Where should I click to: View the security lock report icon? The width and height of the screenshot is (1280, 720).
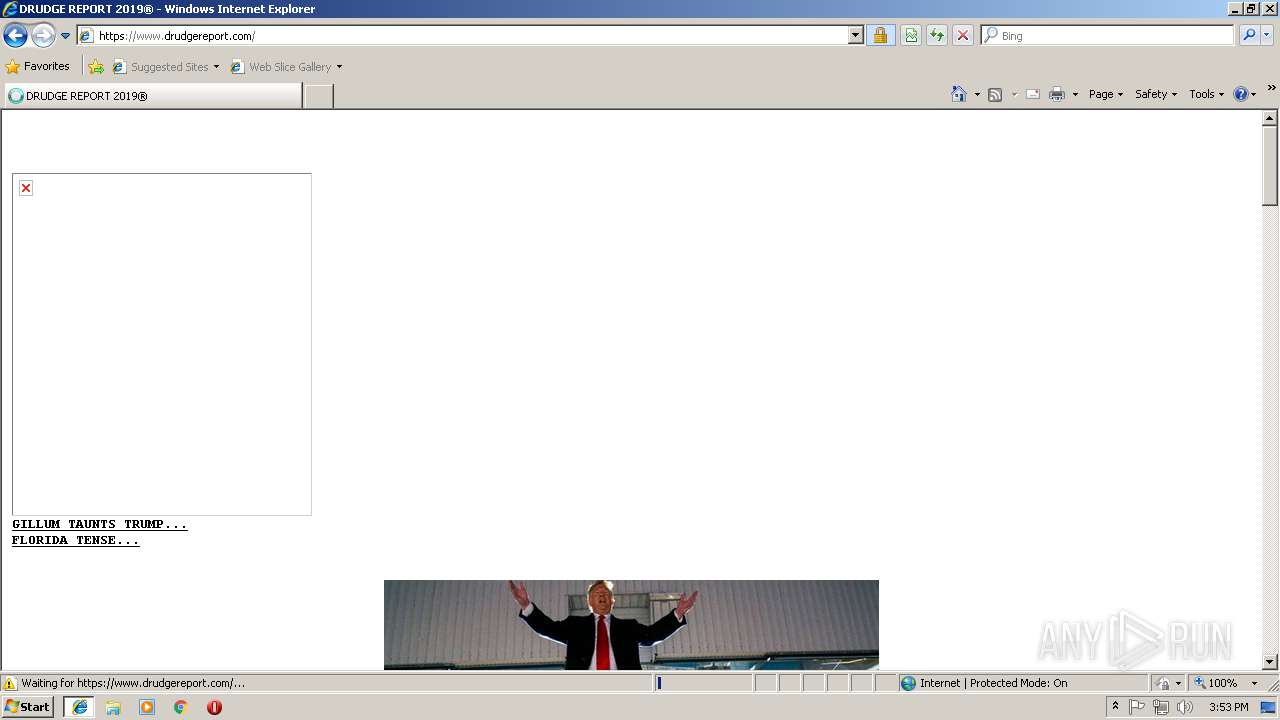point(880,36)
